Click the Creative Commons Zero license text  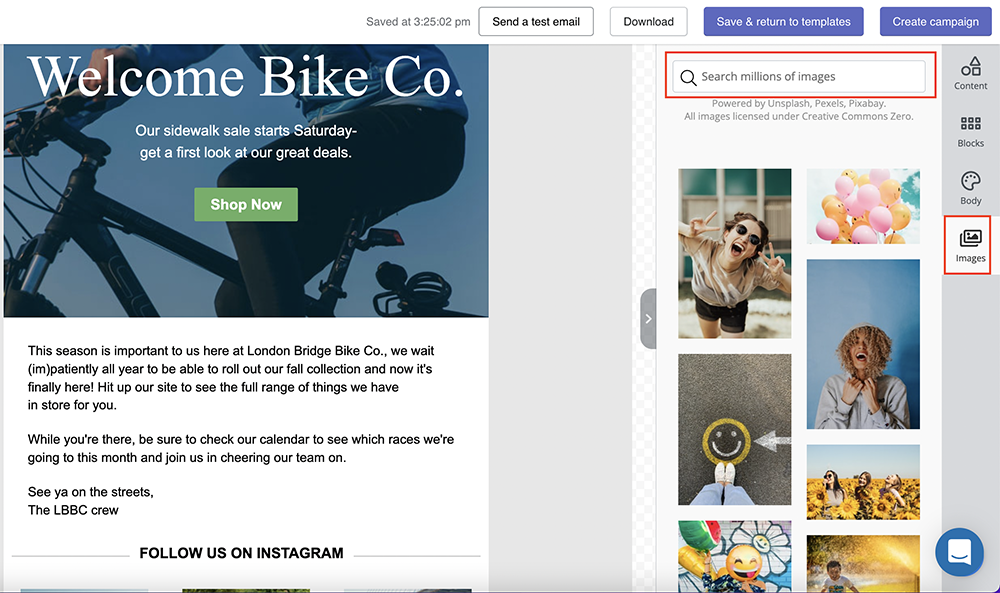[798, 116]
